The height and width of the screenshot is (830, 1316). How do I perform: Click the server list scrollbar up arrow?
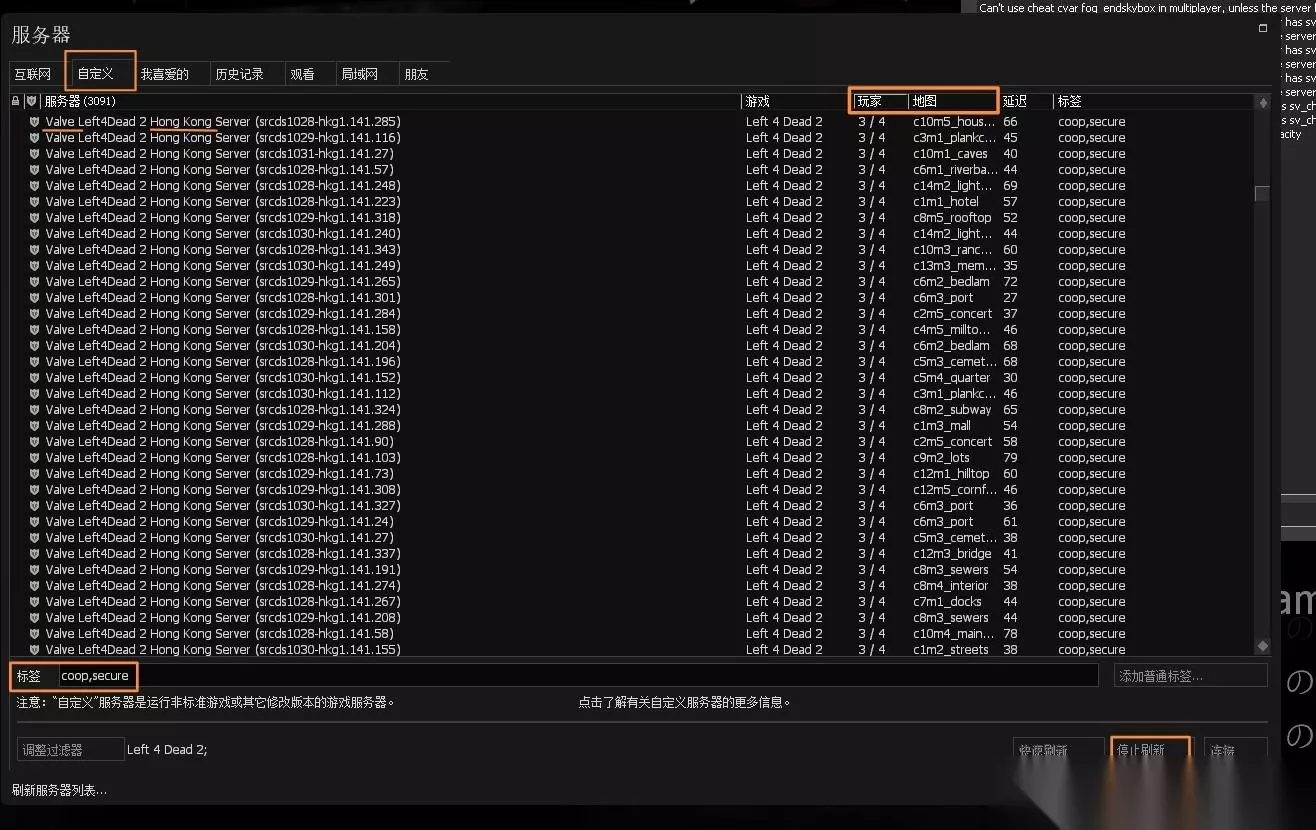tap(1262, 102)
